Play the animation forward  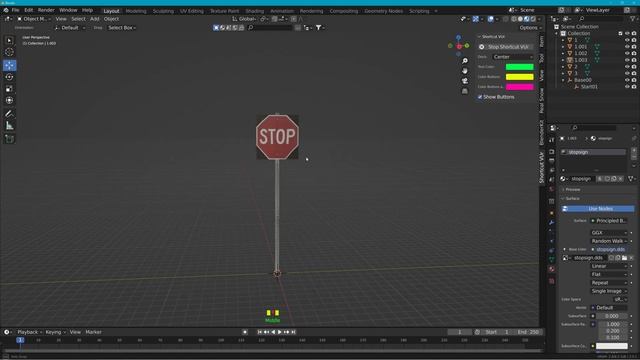coord(280,332)
